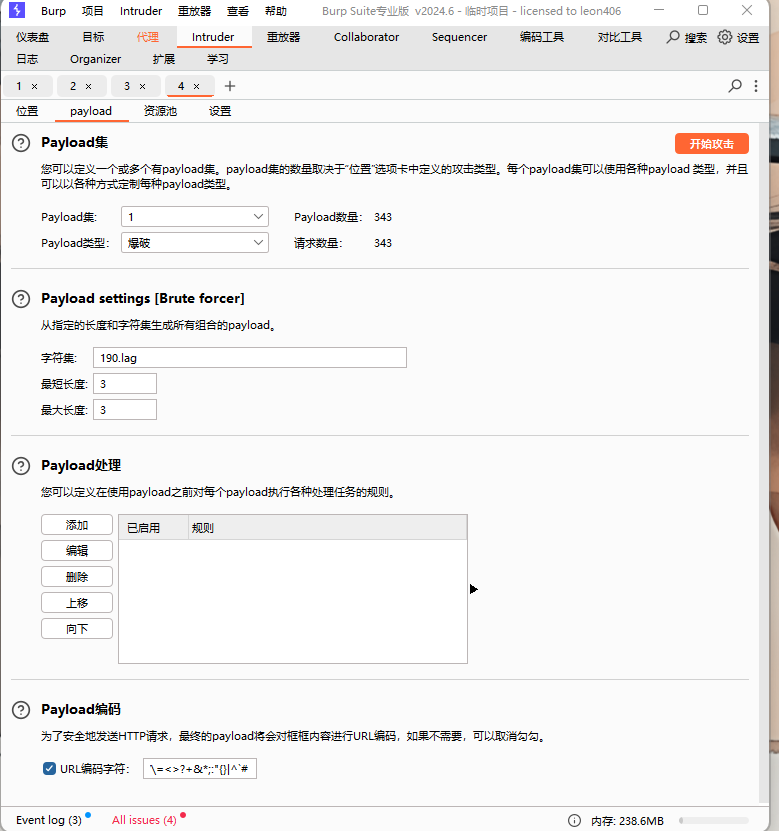Switch to payload sub-tab
Screen dimensions: 779x831
[91, 111]
